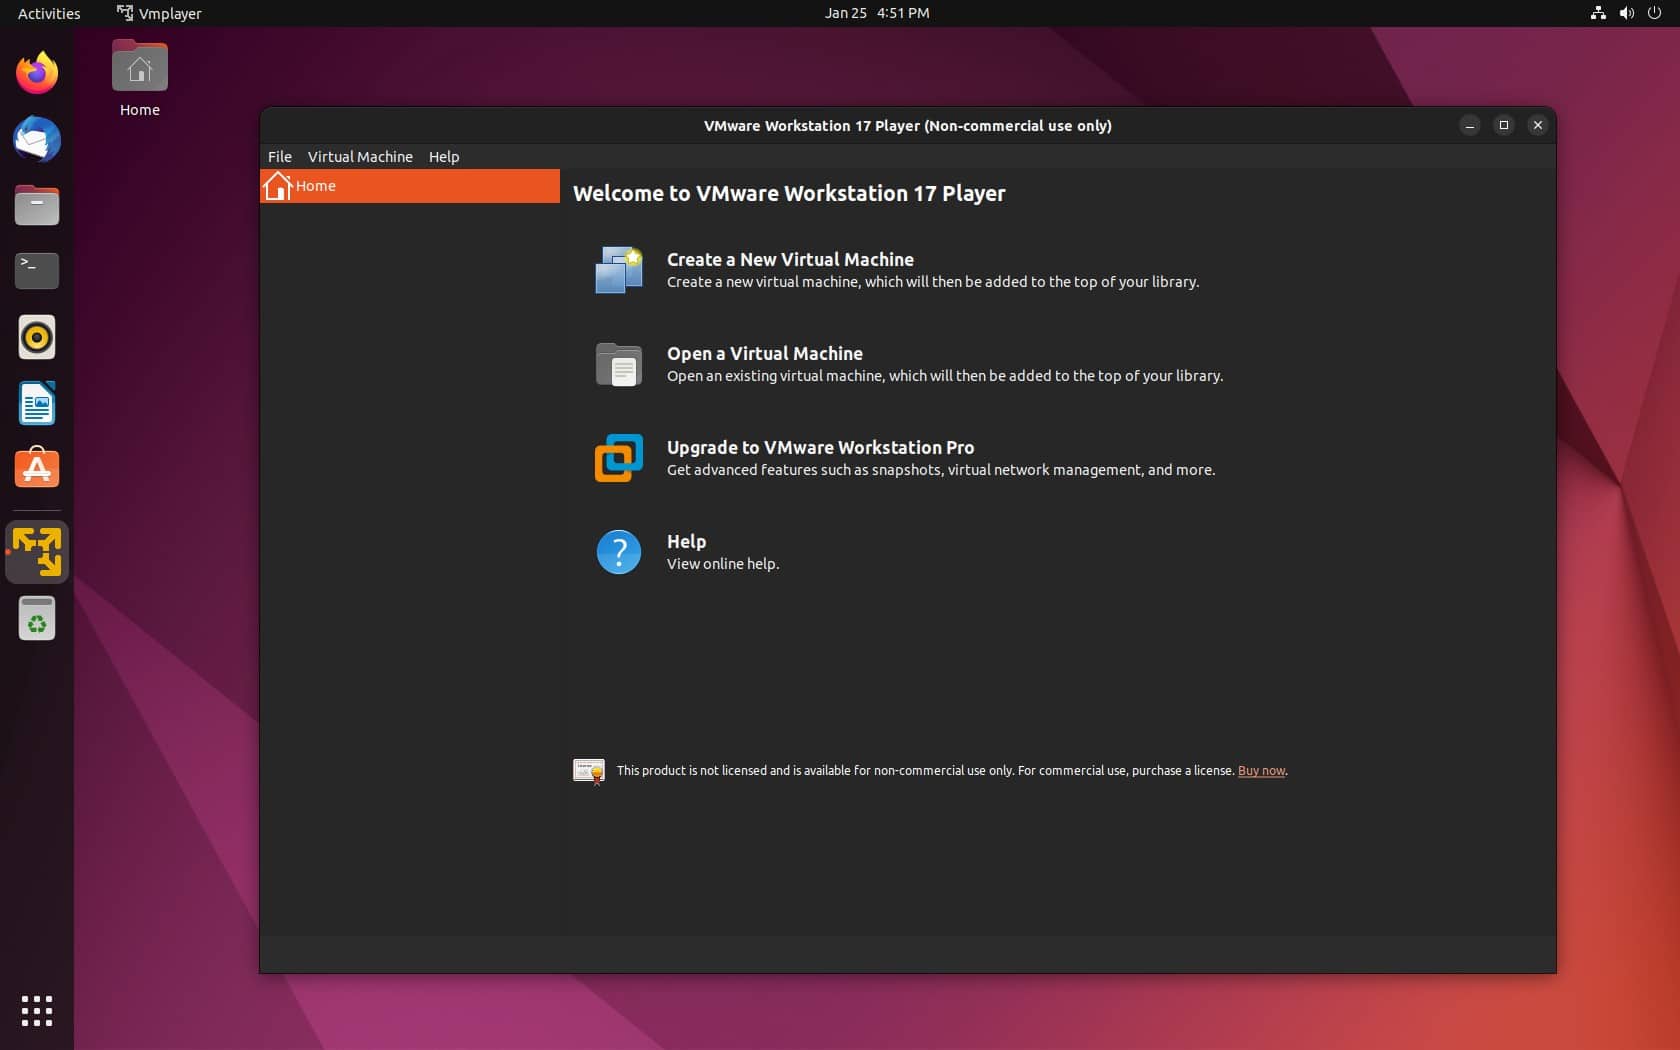Click the Buy now link
Viewport: 1680px width, 1050px height.
coord(1260,771)
